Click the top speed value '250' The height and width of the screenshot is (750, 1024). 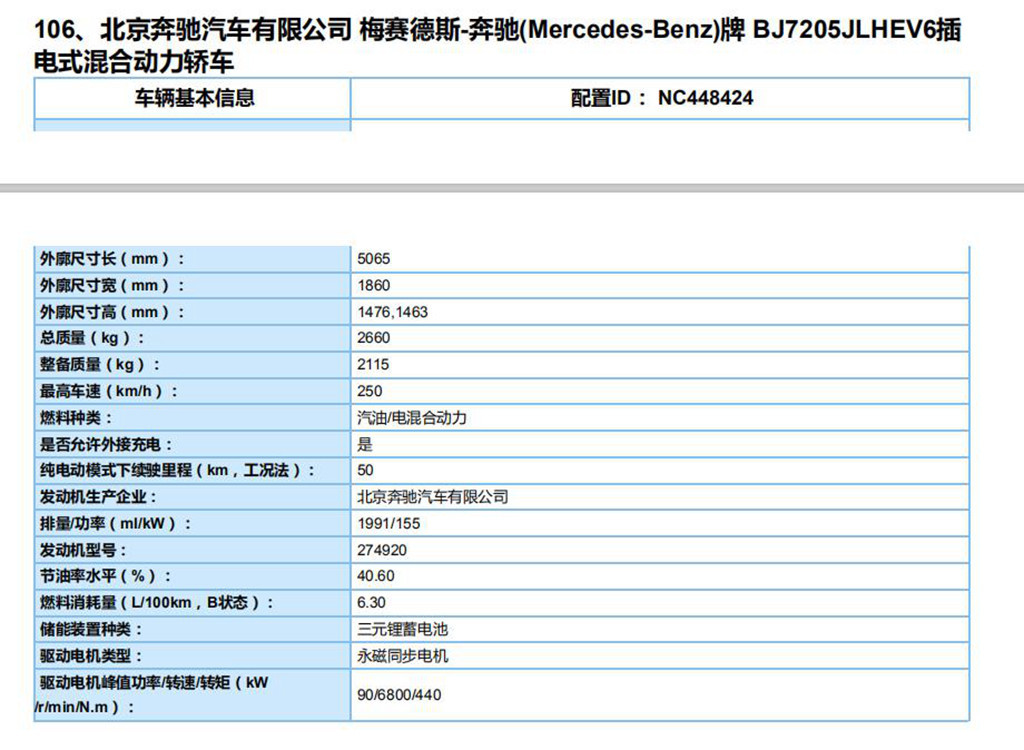pyautogui.click(x=370, y=391)
